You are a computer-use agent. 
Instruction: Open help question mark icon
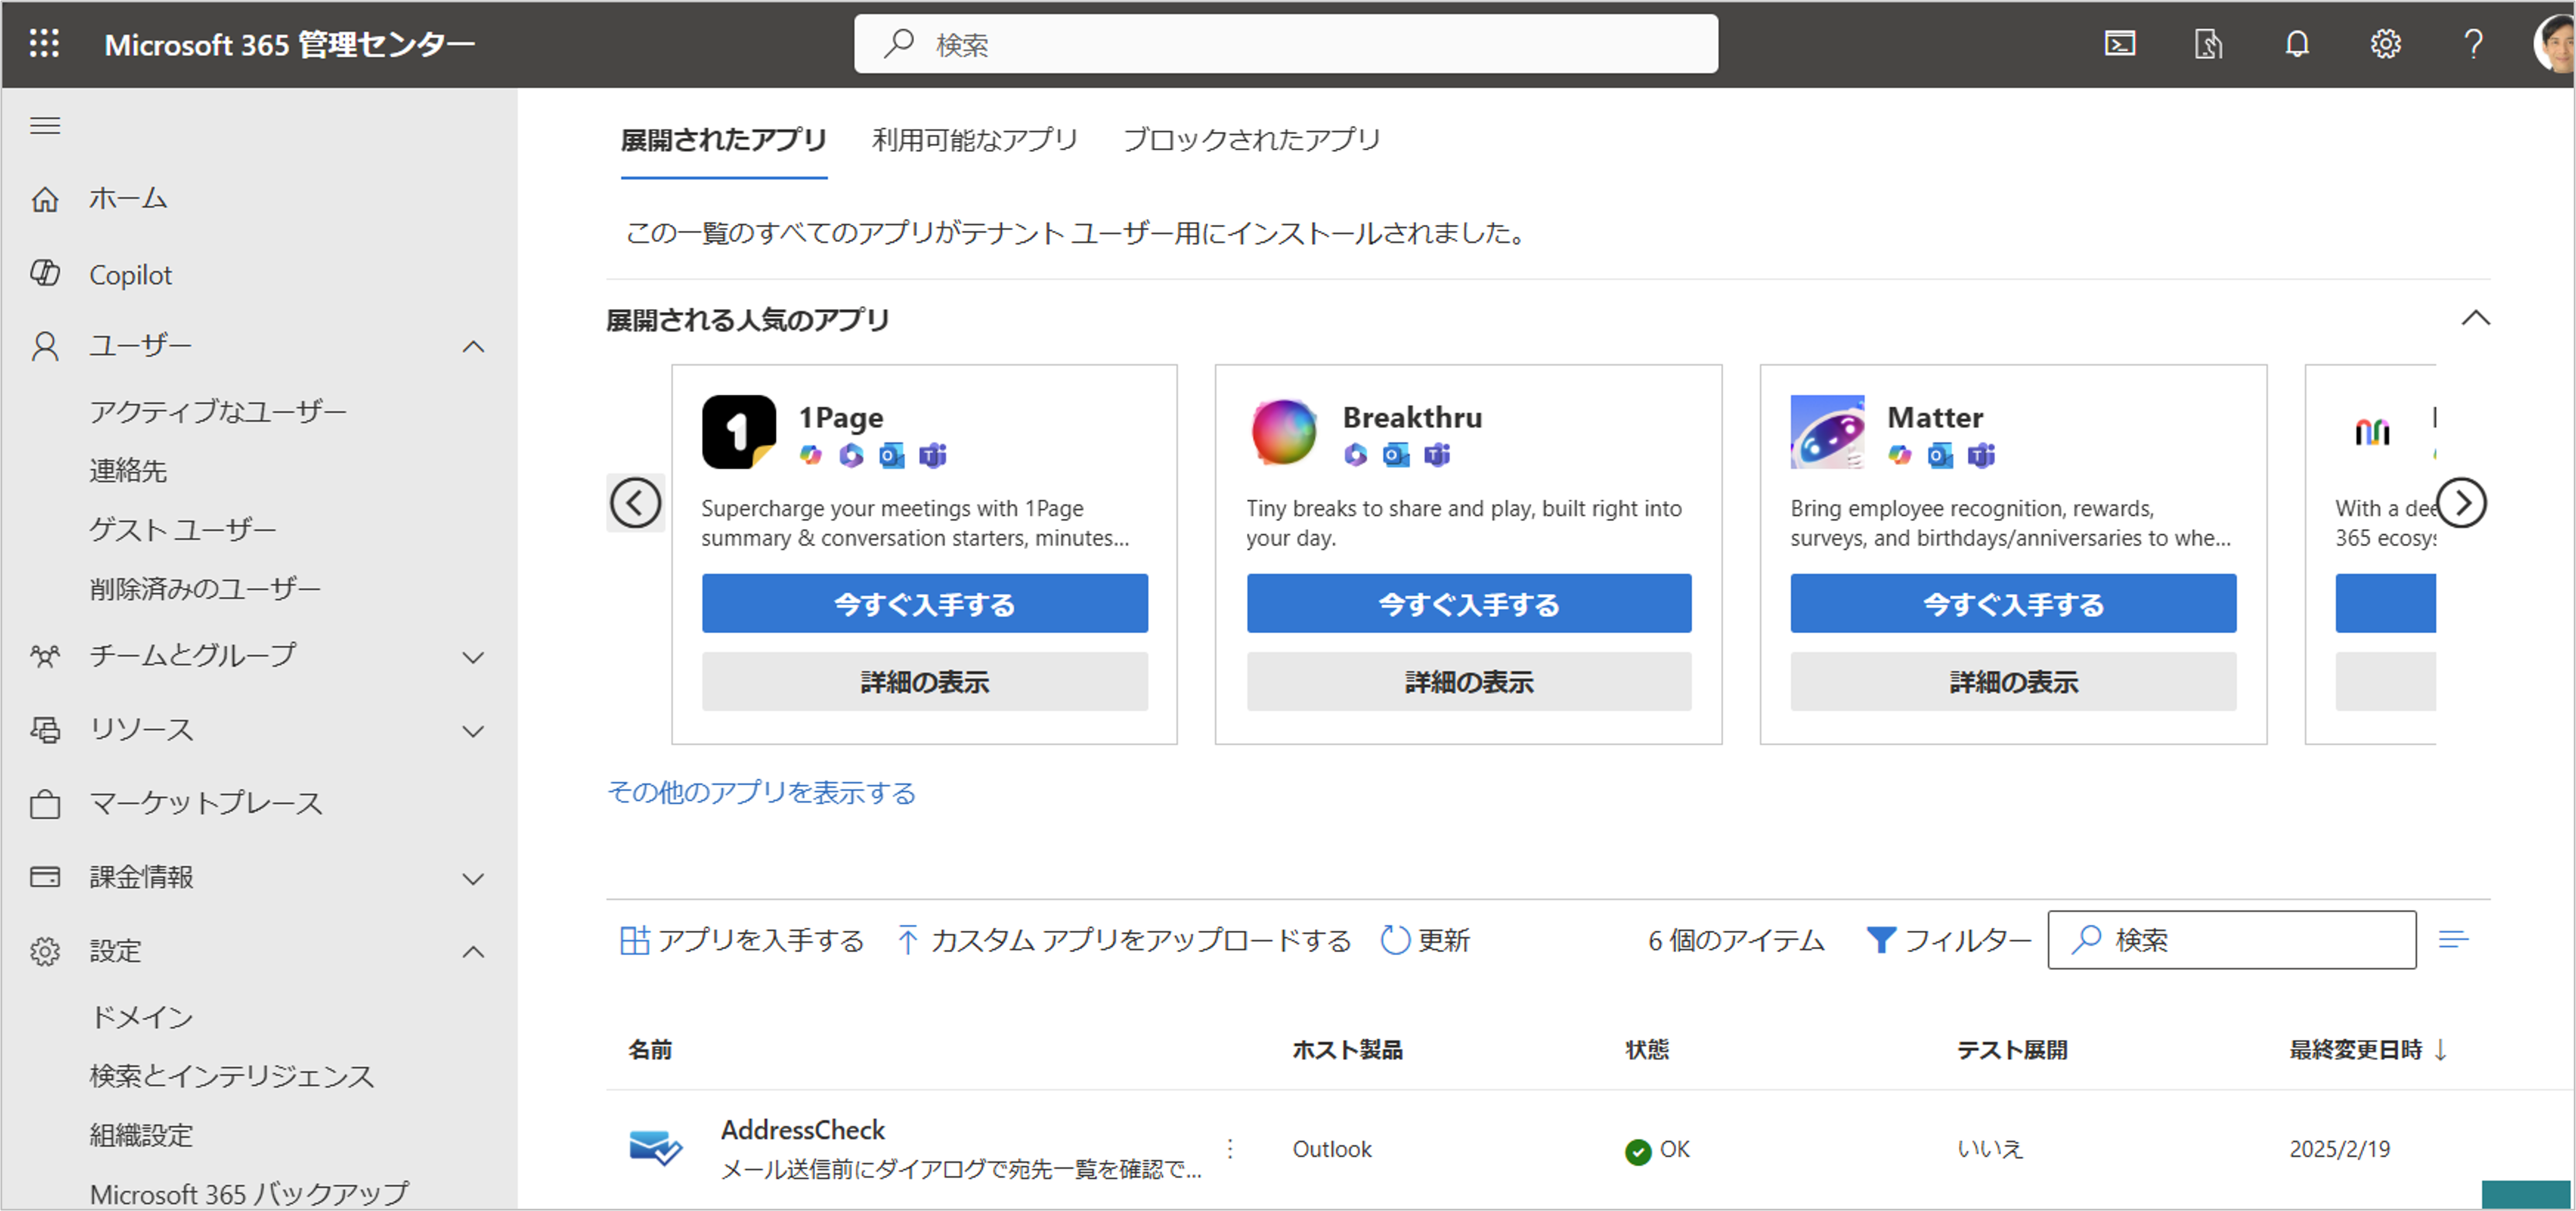pyautogui.click(x=2473, y=44)
